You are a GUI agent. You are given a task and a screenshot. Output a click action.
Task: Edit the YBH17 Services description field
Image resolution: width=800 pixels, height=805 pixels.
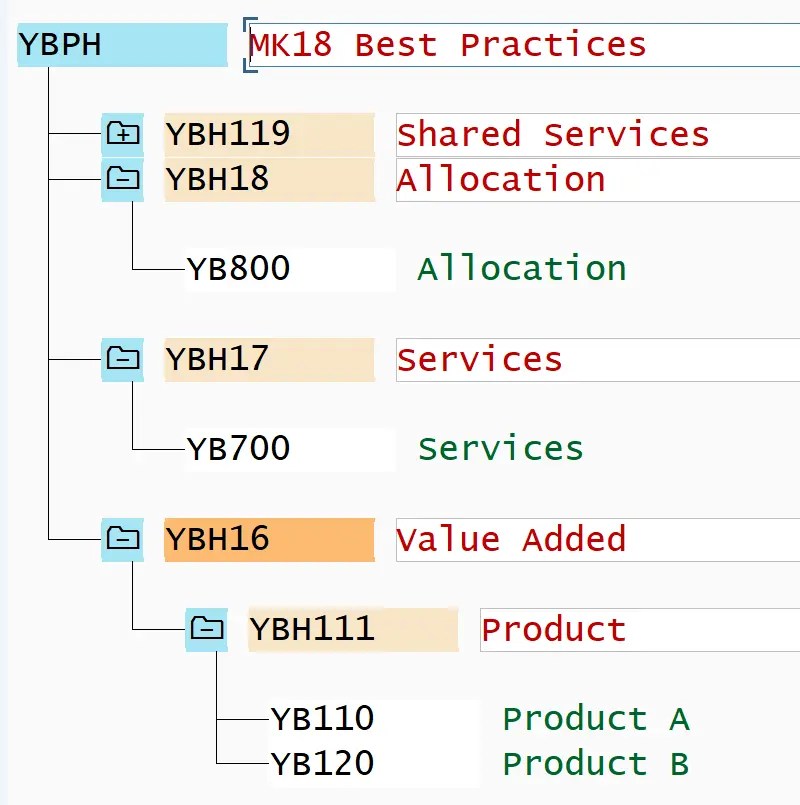coord(598,359)
